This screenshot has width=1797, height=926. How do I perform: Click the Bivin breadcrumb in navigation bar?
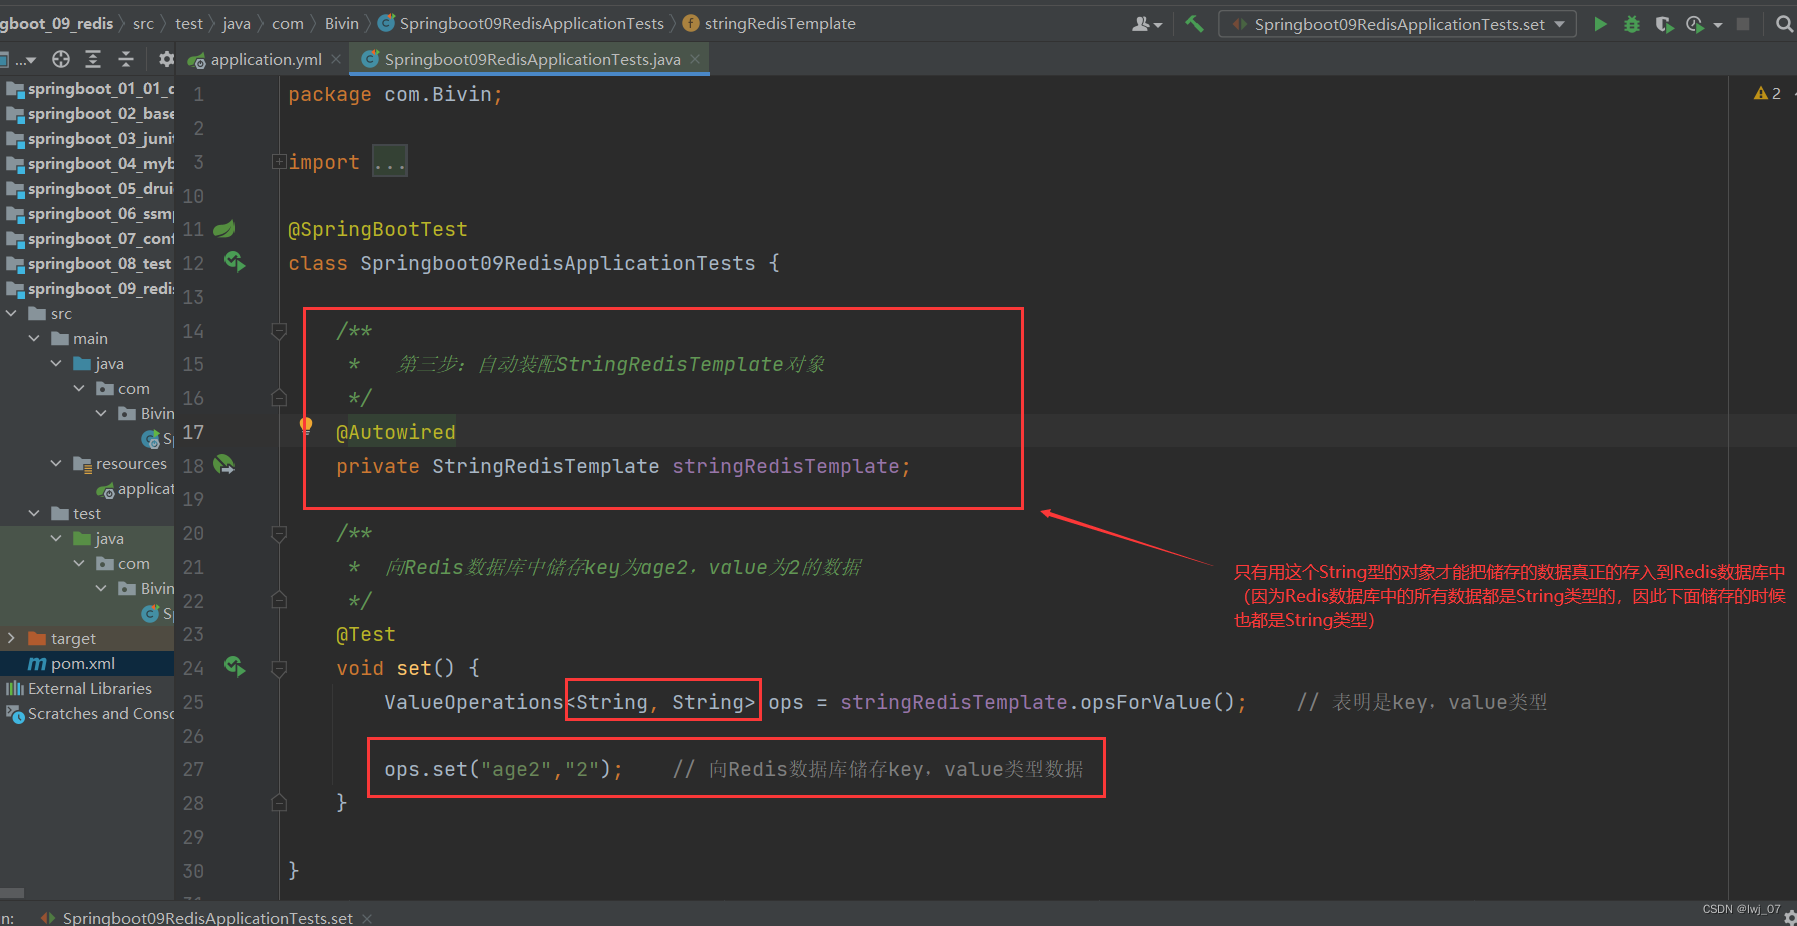click(x=341, y=24)
